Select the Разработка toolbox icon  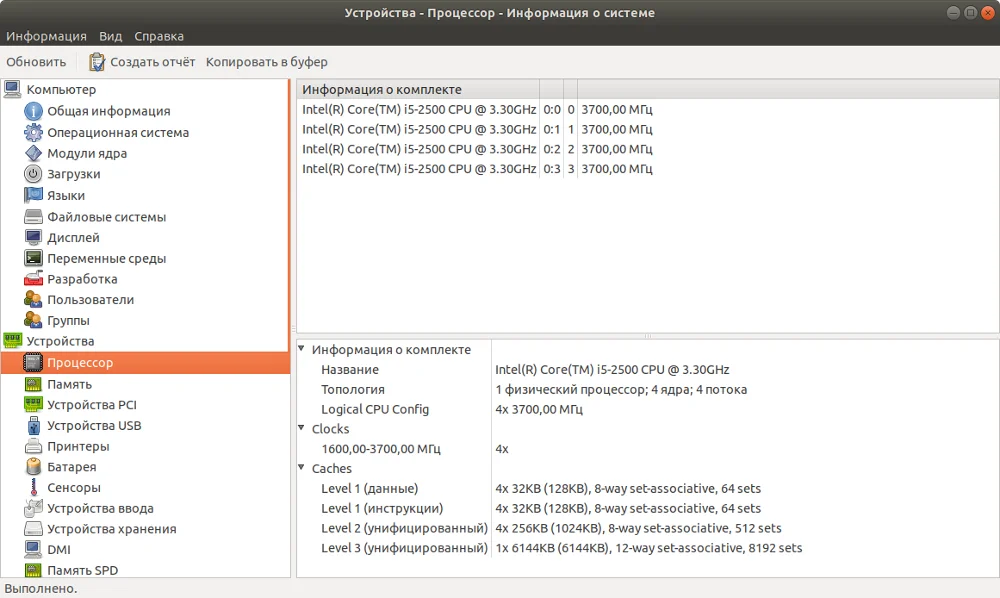(x=33, y=279)
